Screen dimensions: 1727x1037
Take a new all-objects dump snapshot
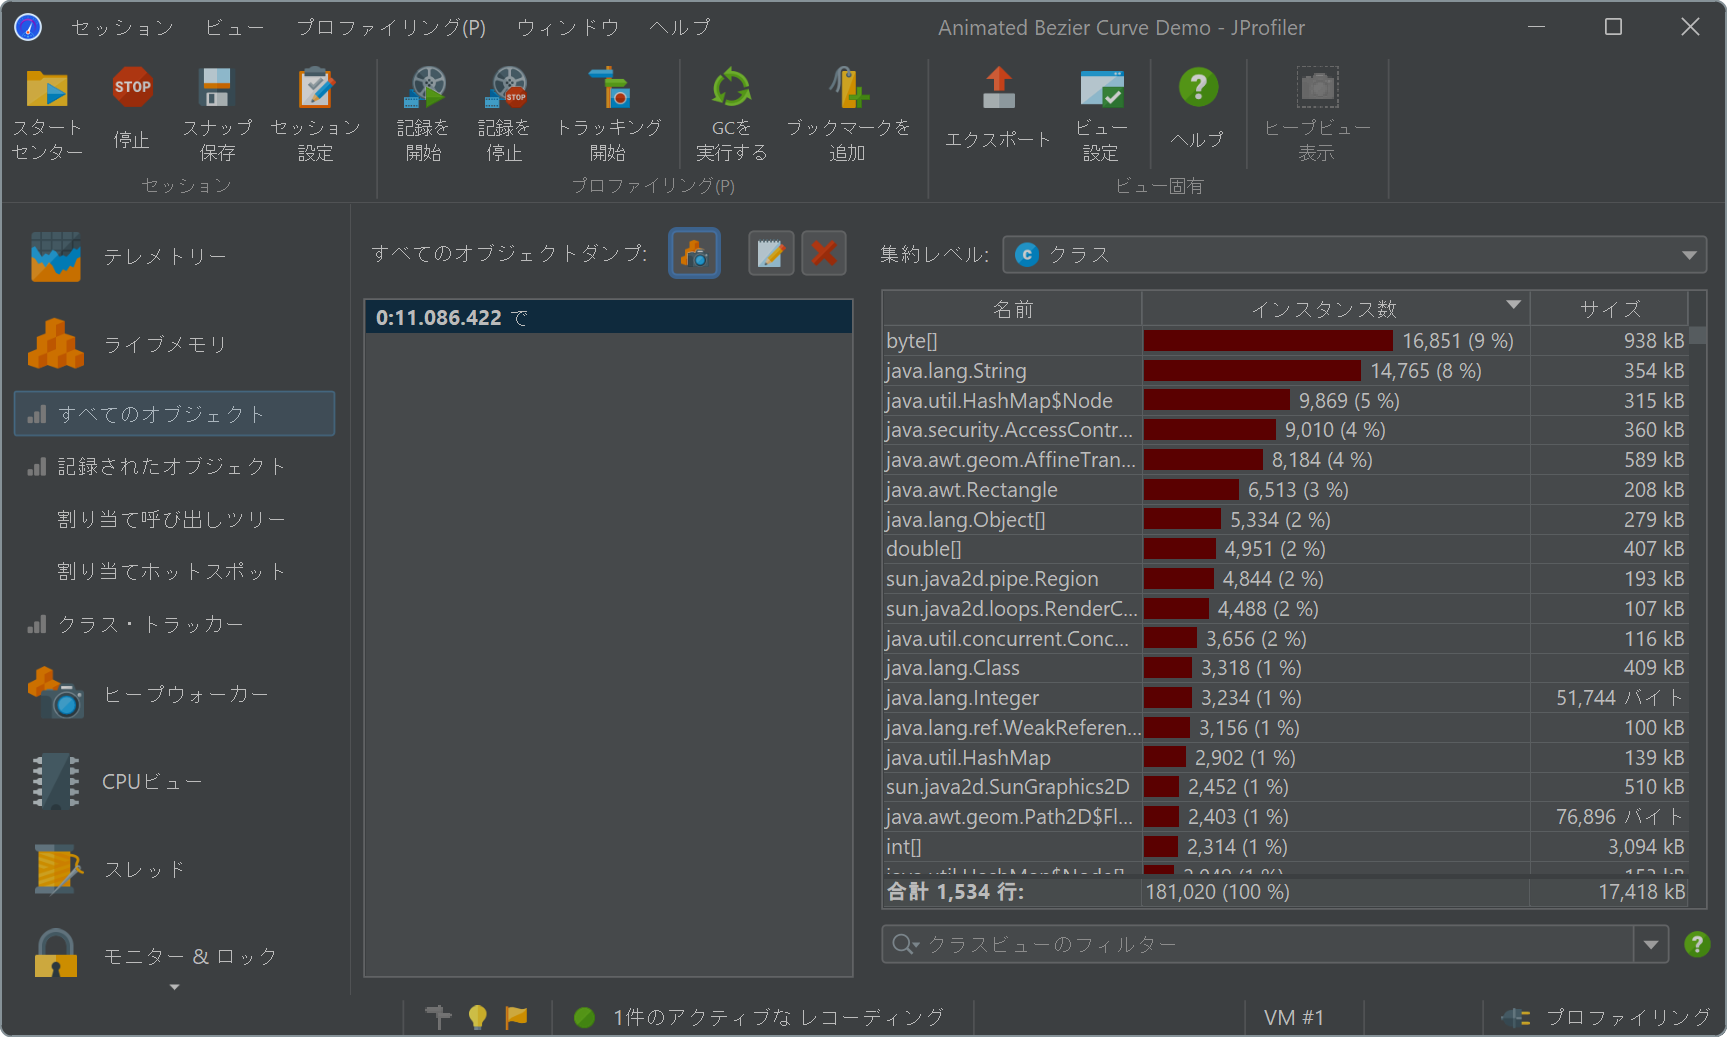tap(694, 254)
